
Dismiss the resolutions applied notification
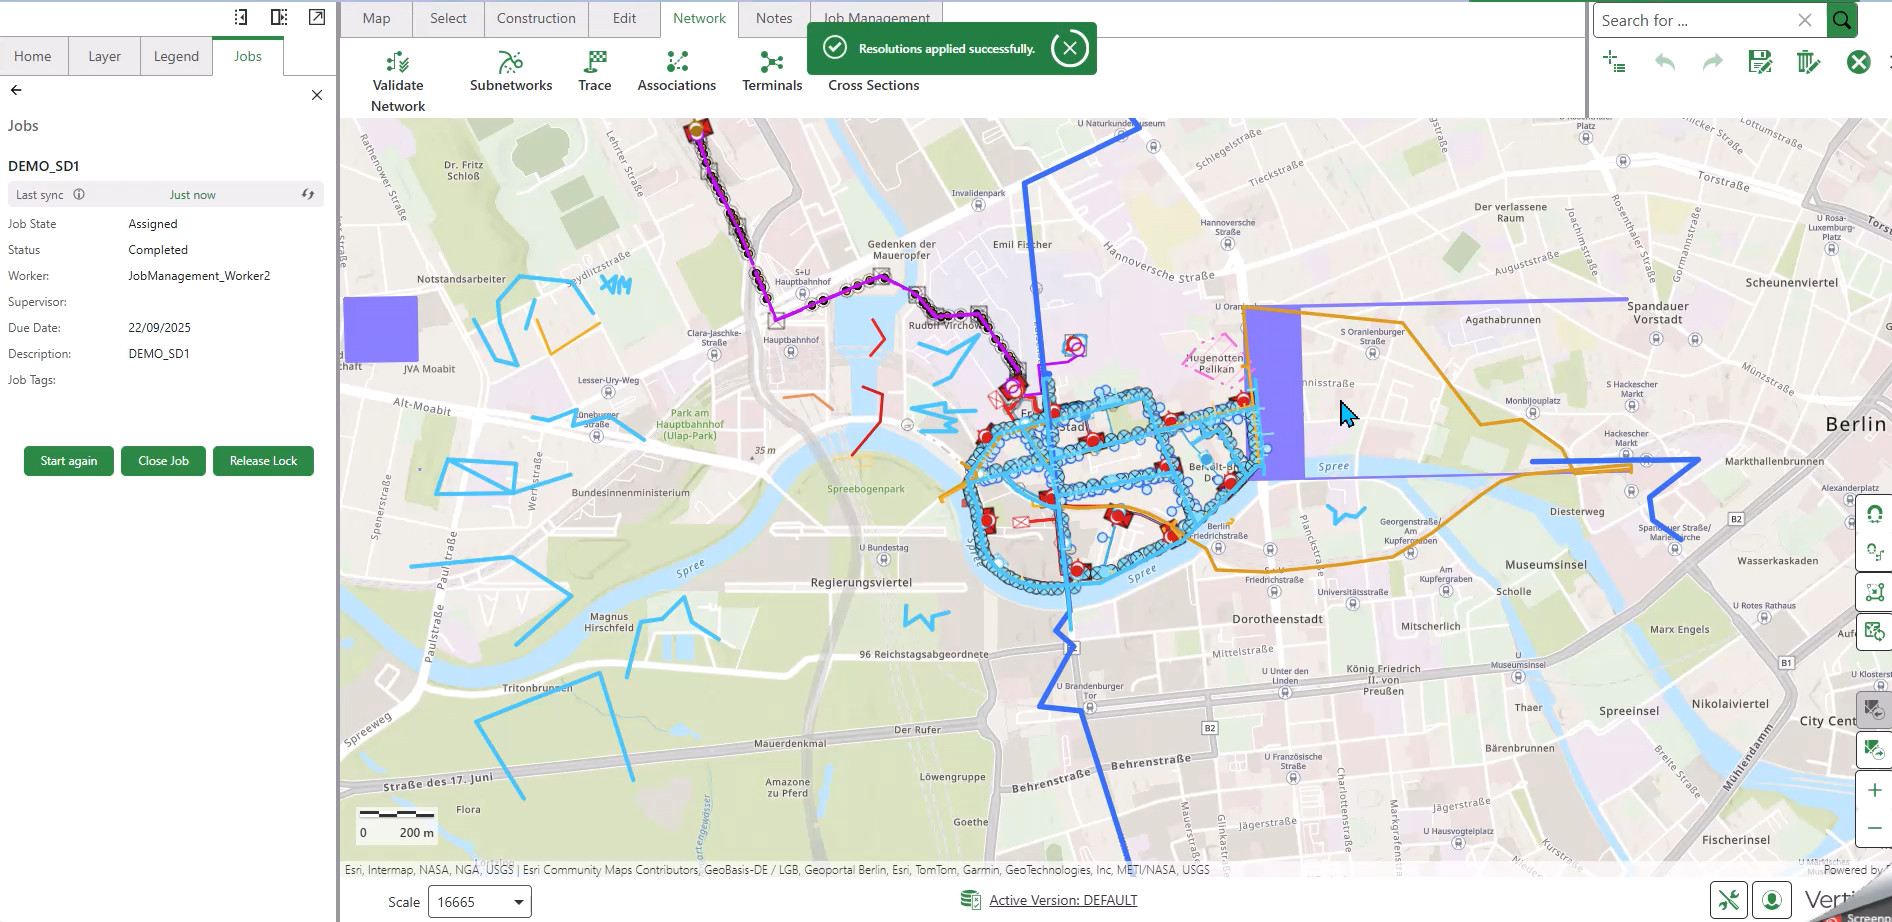[x=1069, y=48]
